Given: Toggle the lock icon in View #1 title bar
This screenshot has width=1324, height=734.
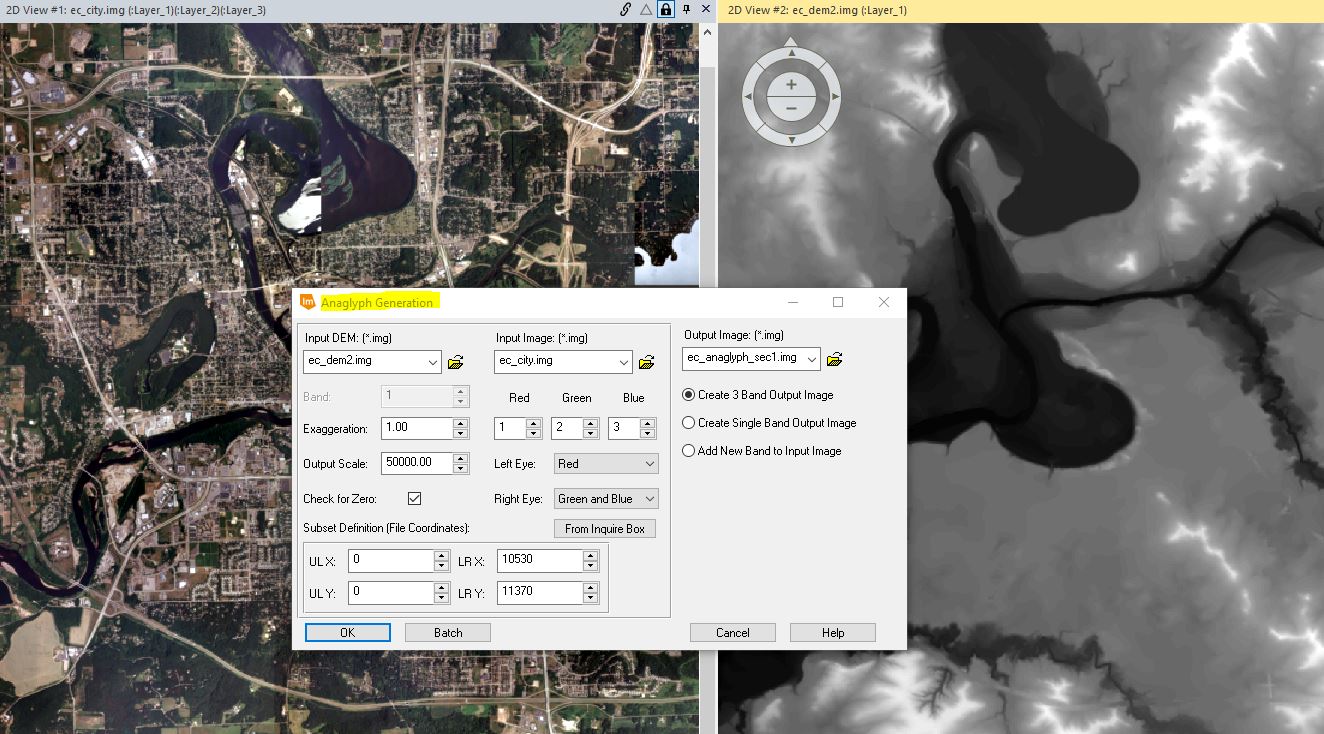Looking at the screenshot, I should pyautogui.click(x=666, y=8).
